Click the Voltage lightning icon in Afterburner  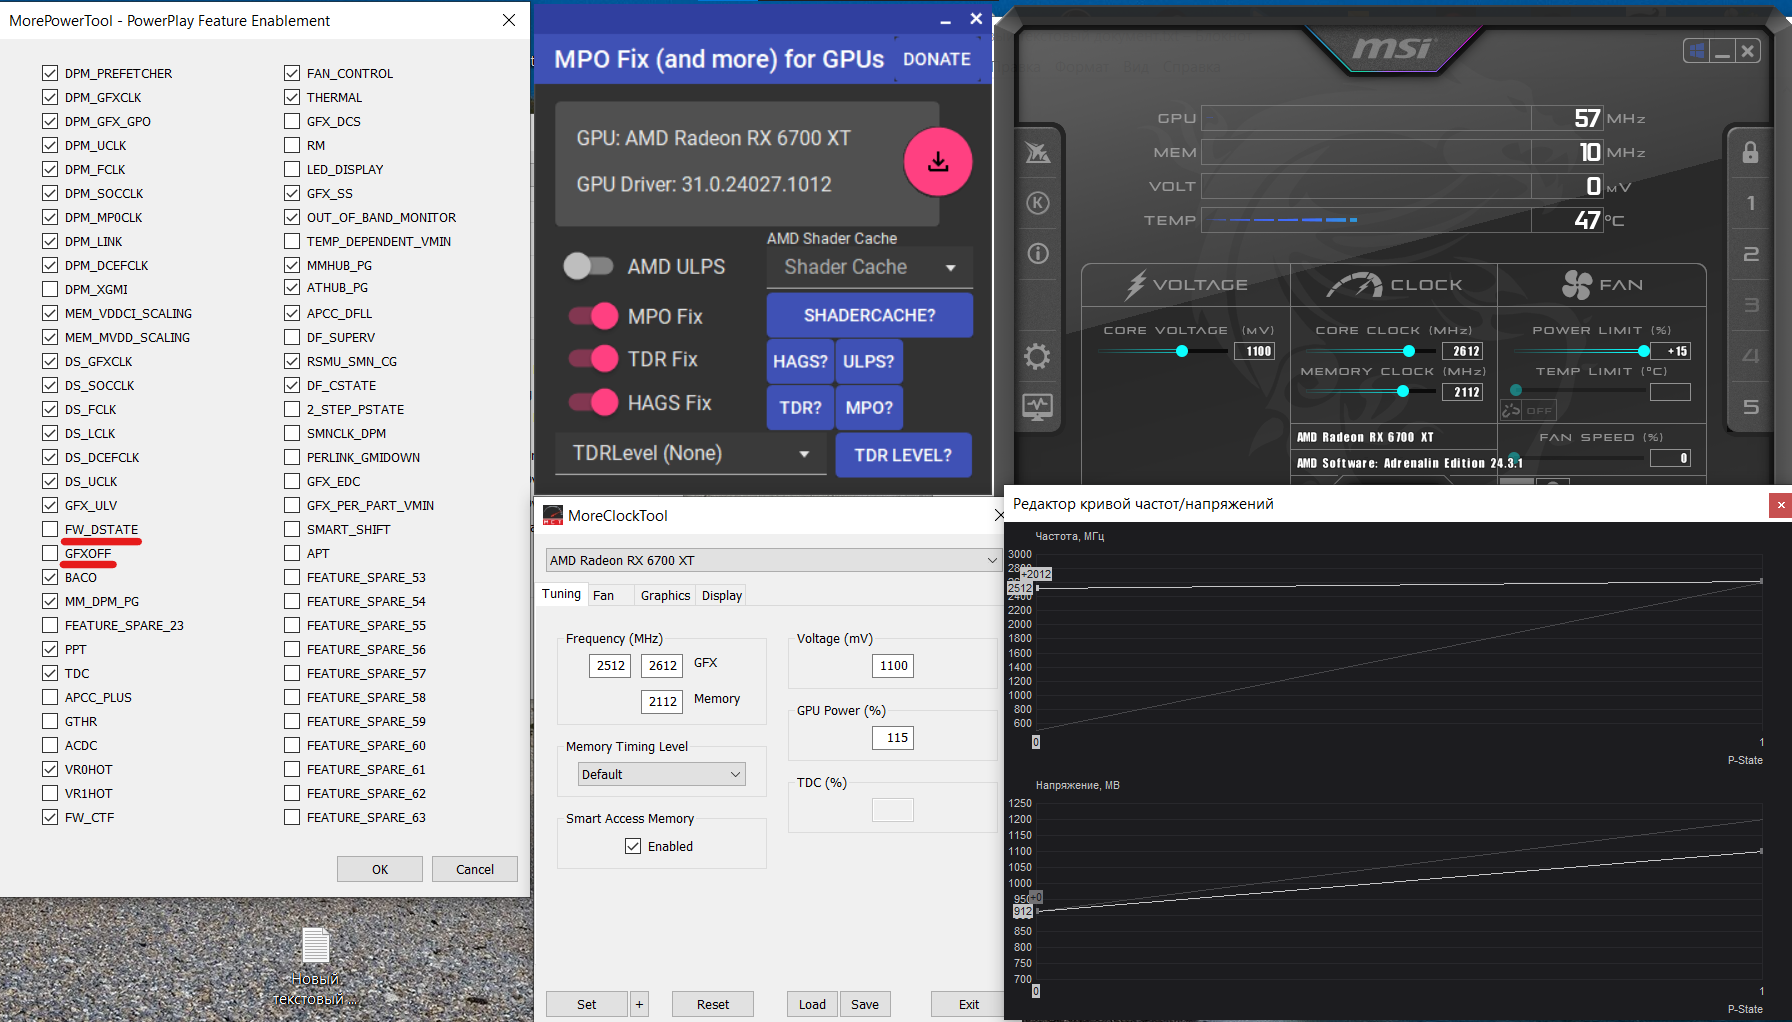point(1135,285)
